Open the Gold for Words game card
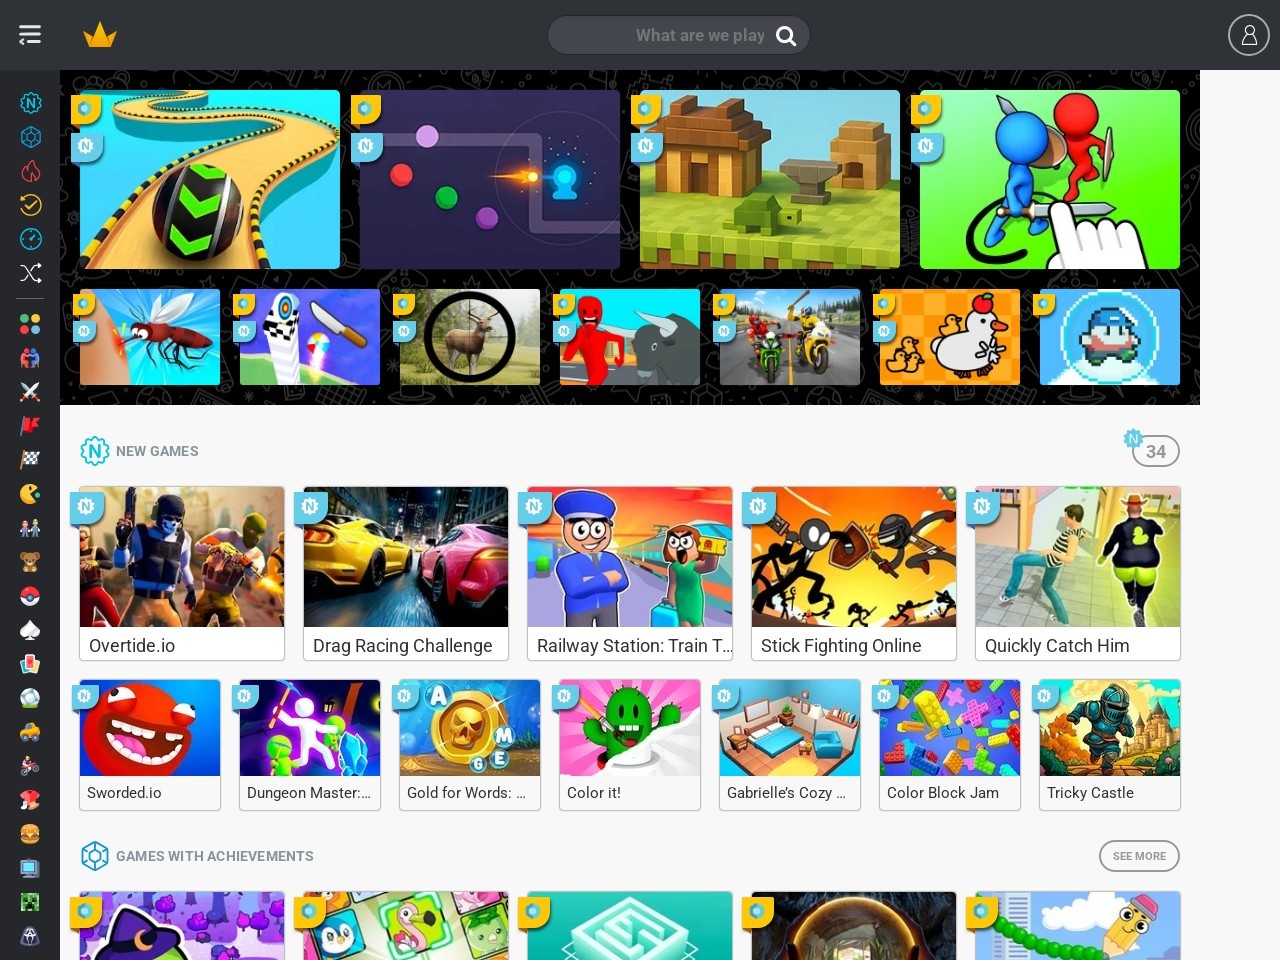 [x=470, y=744]
